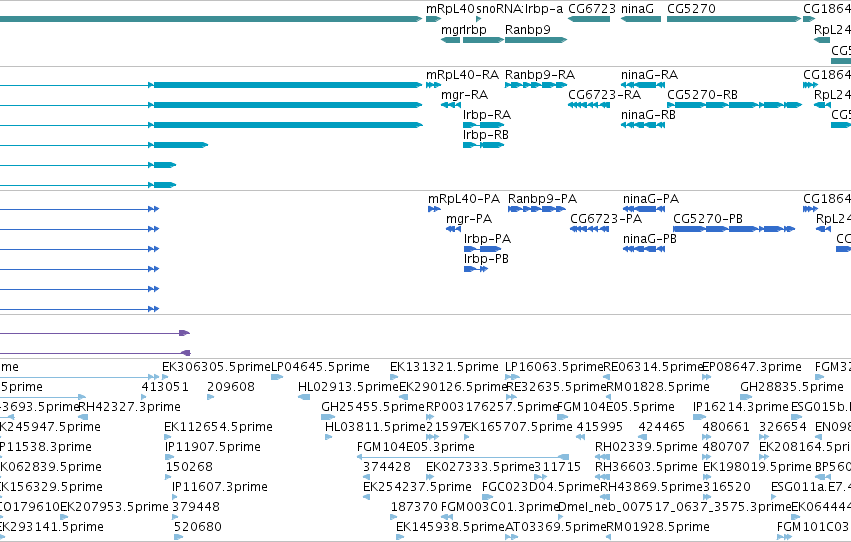
Task: Select the Ranbp9 gene arrow glyph
Action: (x=536, y=40)
